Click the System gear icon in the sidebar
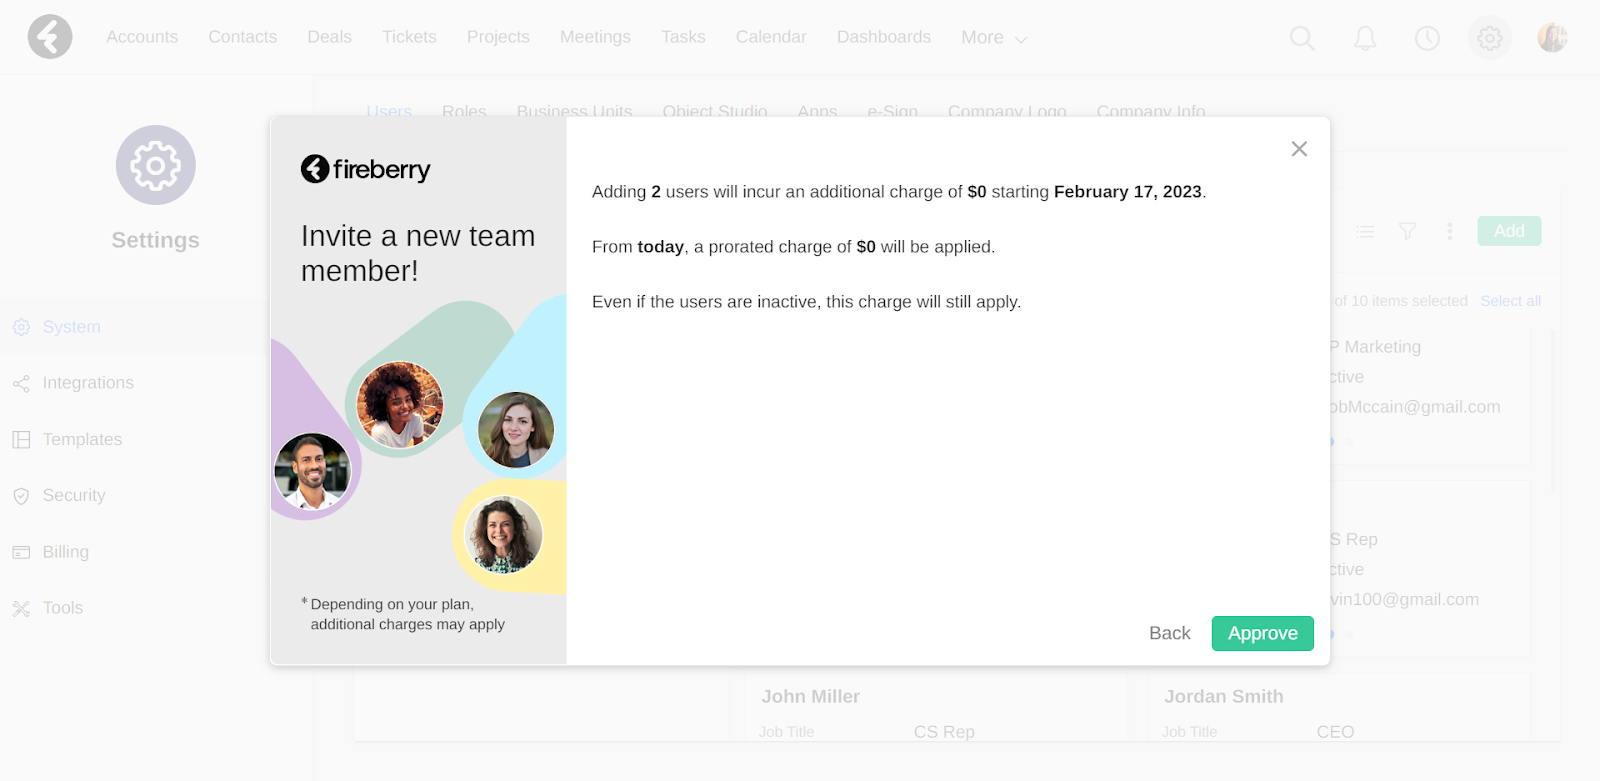The width and height of the screenshot is (1600, 781). tap(21, 327)
